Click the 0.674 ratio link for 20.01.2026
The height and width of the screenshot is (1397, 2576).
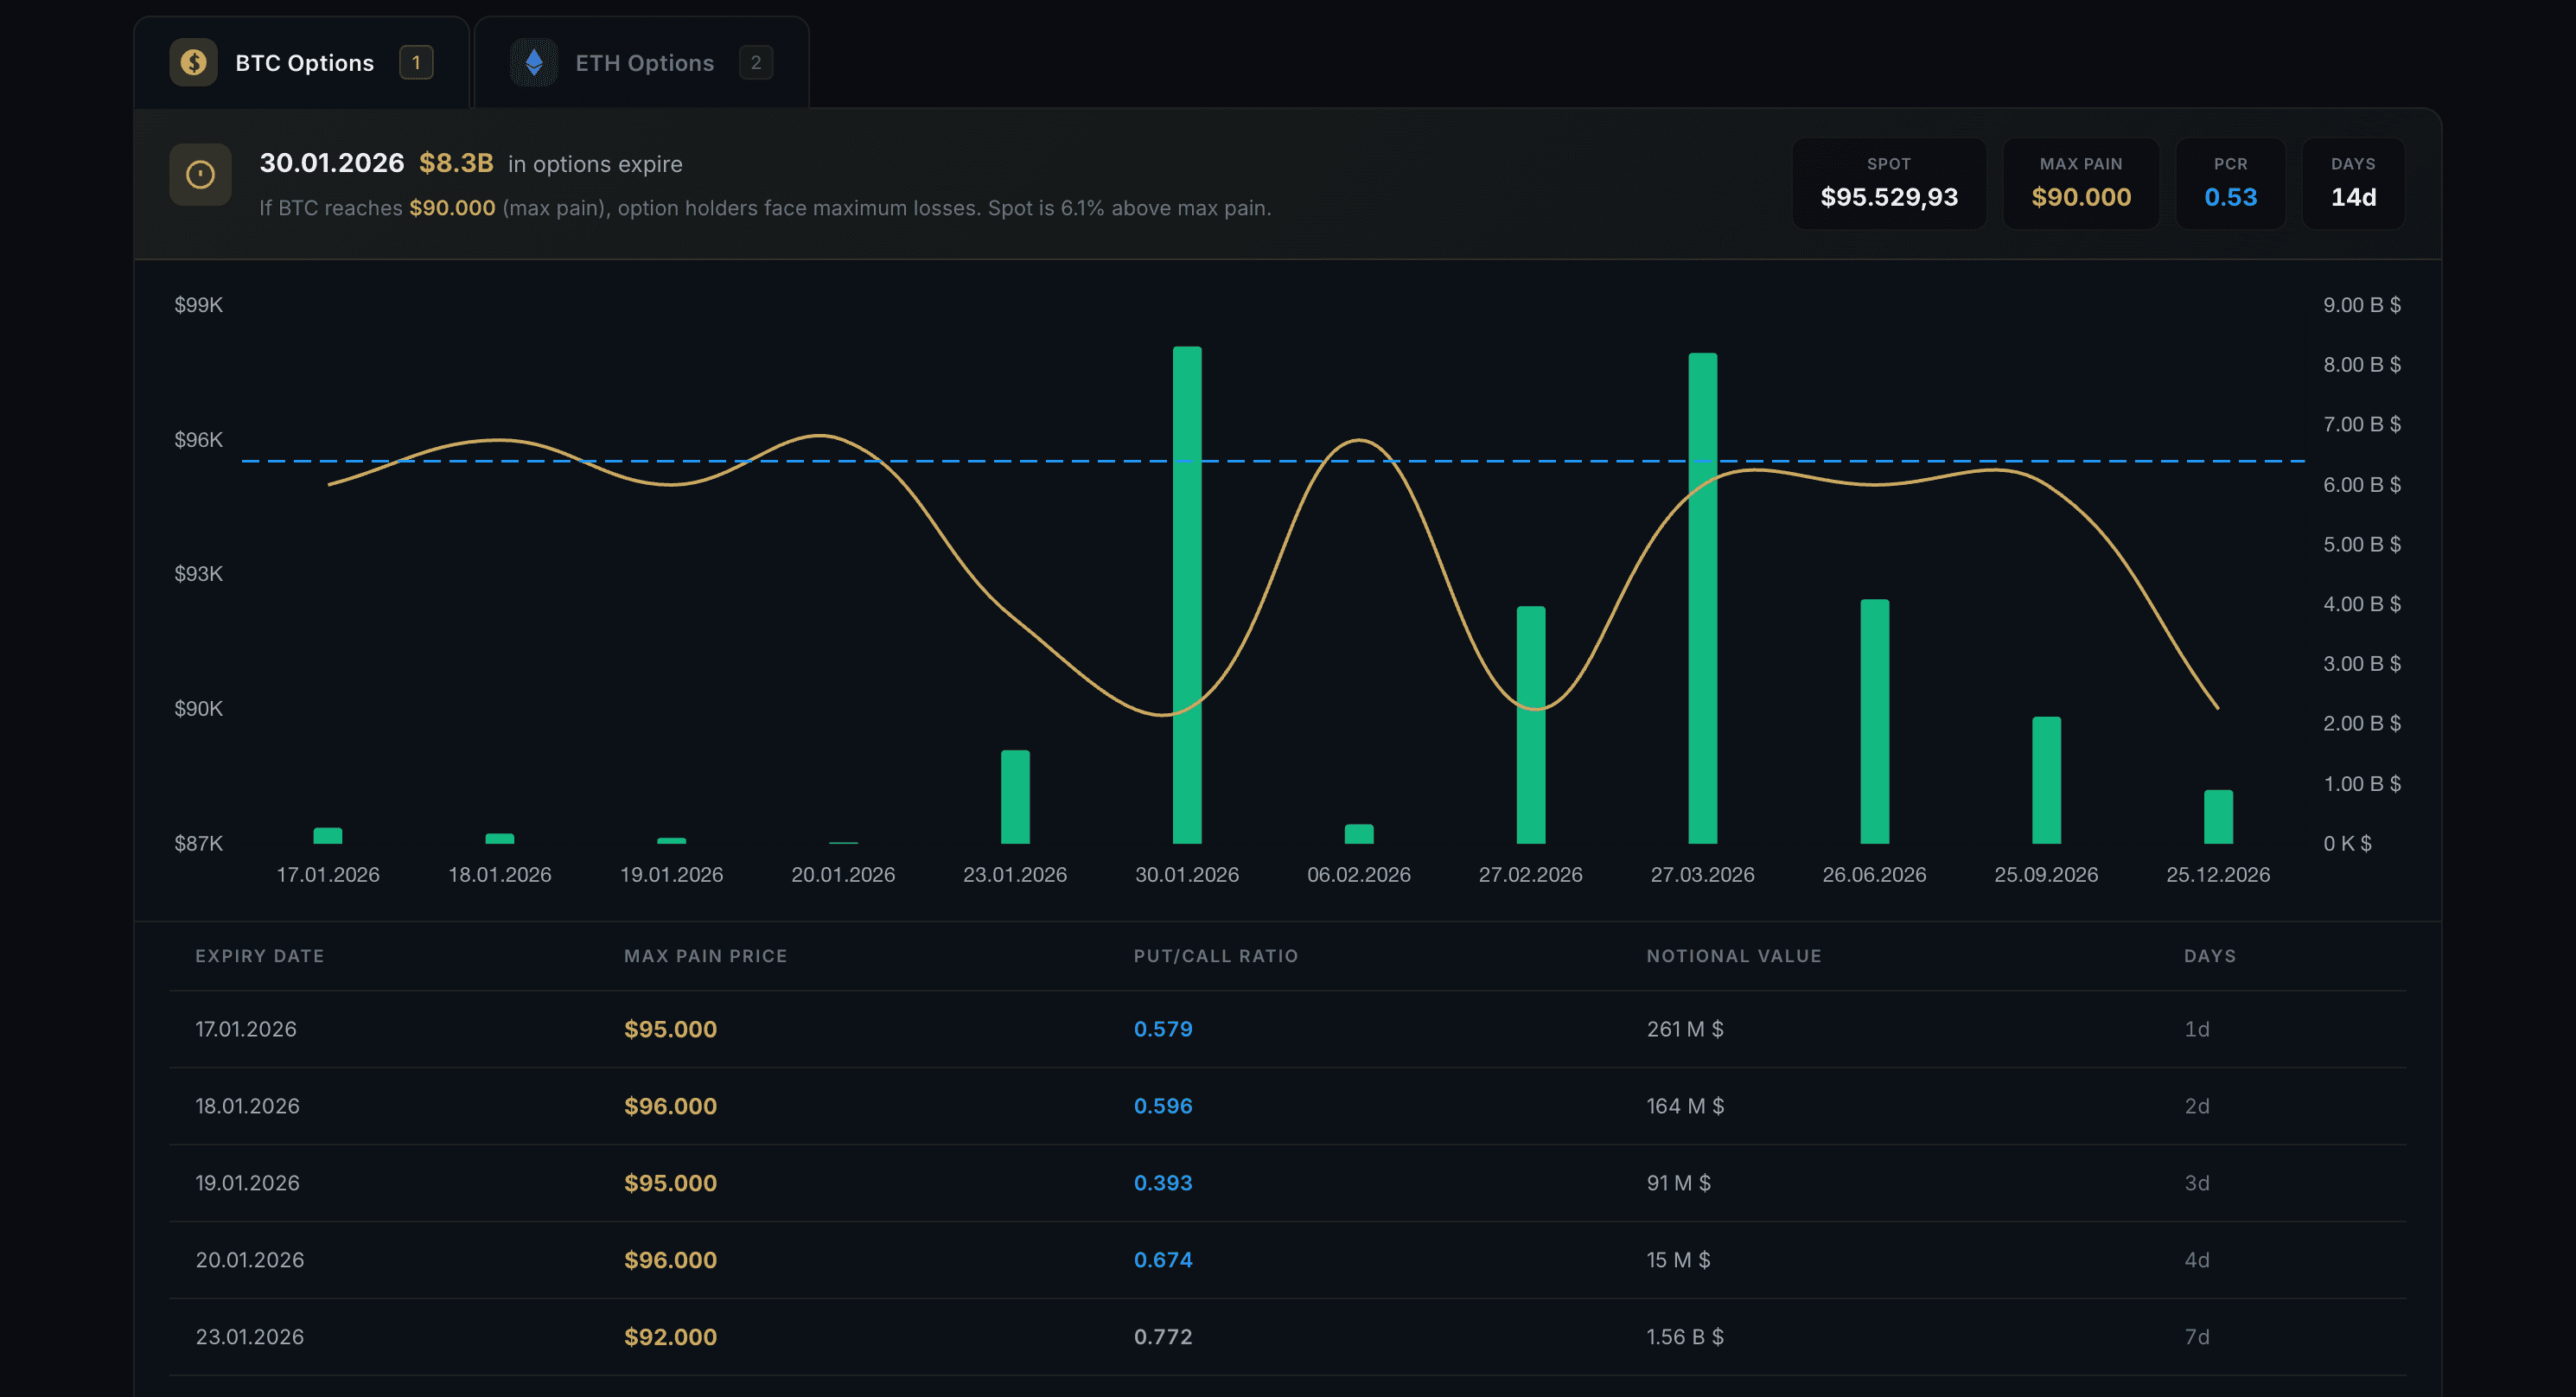click(1163, 1260)
